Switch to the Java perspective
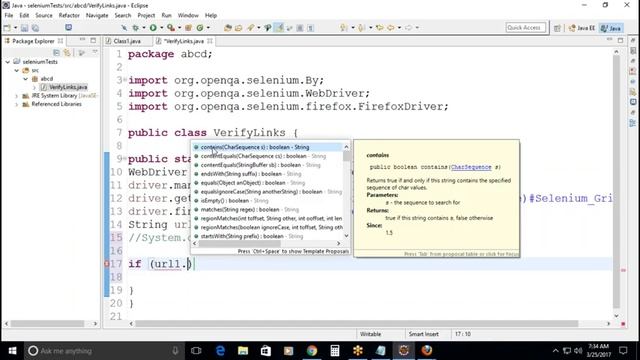640x360 pixels. pyautogui.click(x=611, y=28)
